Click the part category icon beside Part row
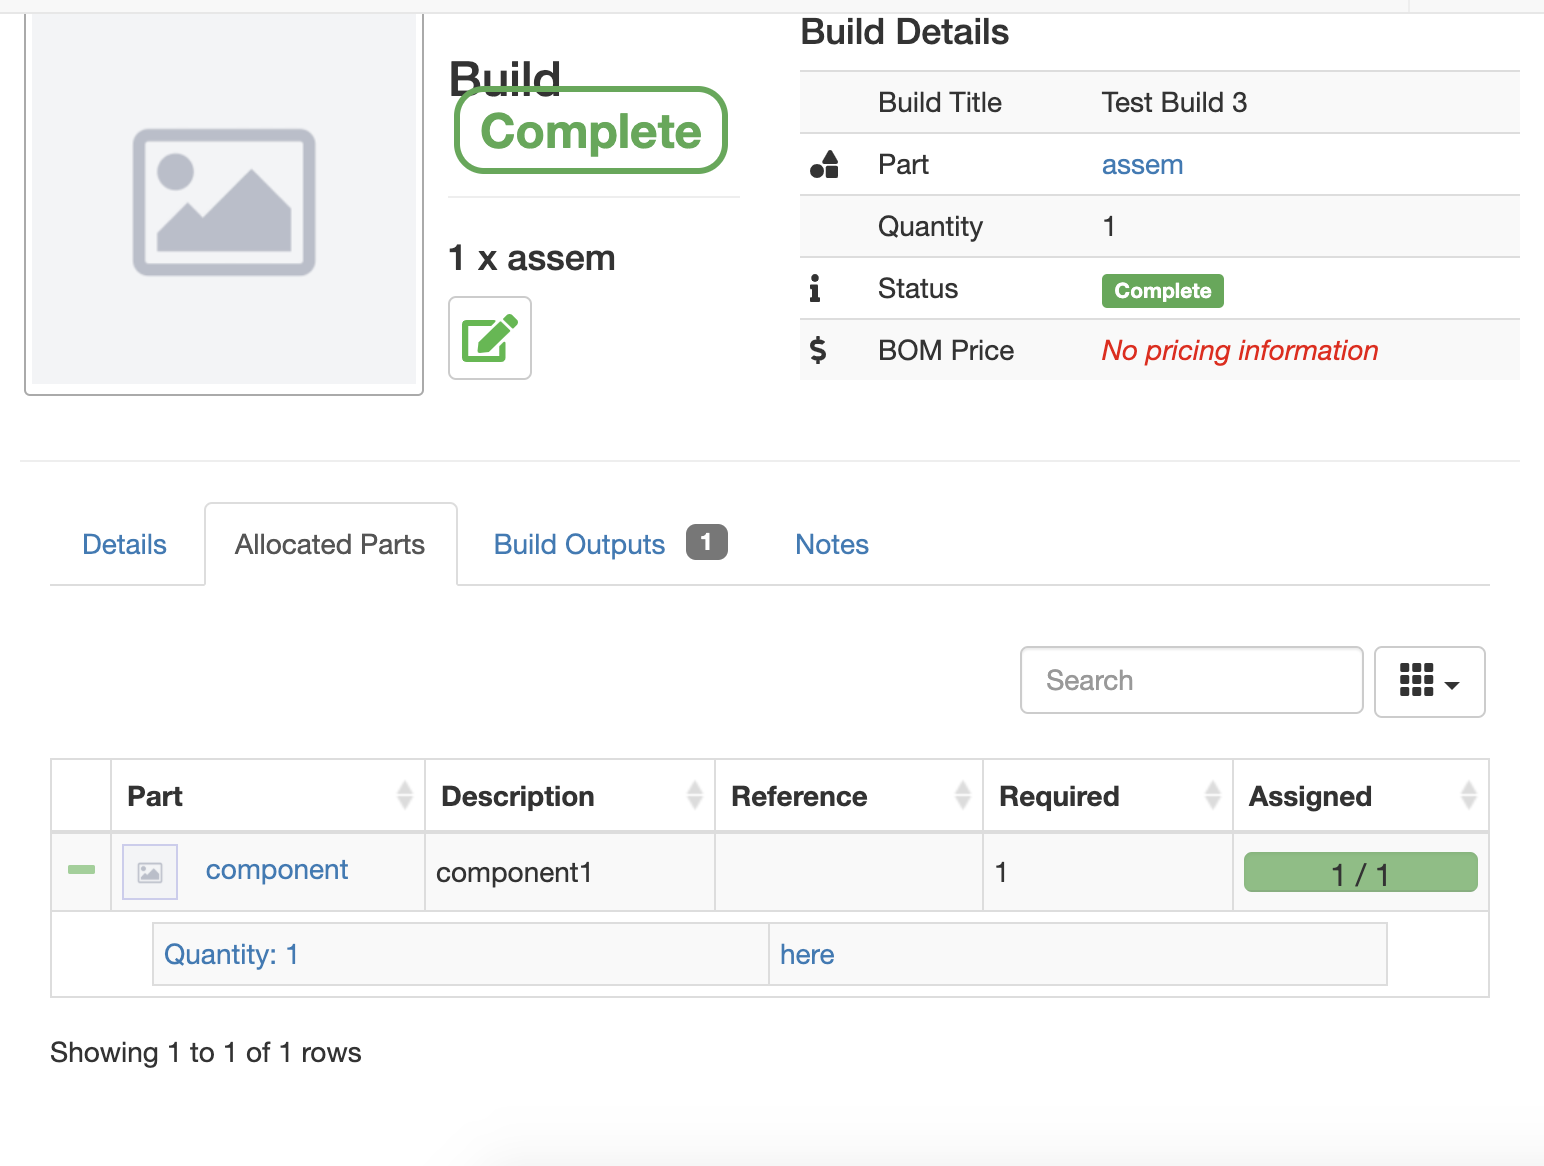This screenshot has height=1166, width=1544. (x=822, y=164)
